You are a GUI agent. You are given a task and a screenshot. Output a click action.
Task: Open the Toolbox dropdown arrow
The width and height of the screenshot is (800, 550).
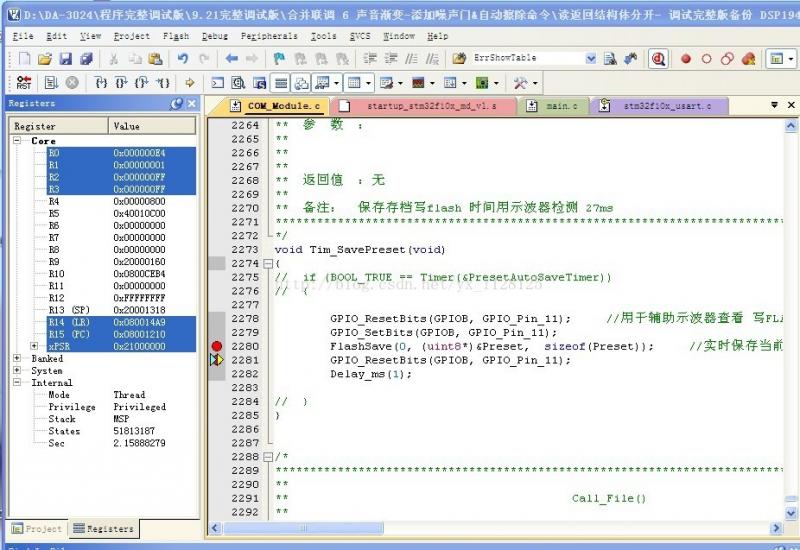coord(535,83)
